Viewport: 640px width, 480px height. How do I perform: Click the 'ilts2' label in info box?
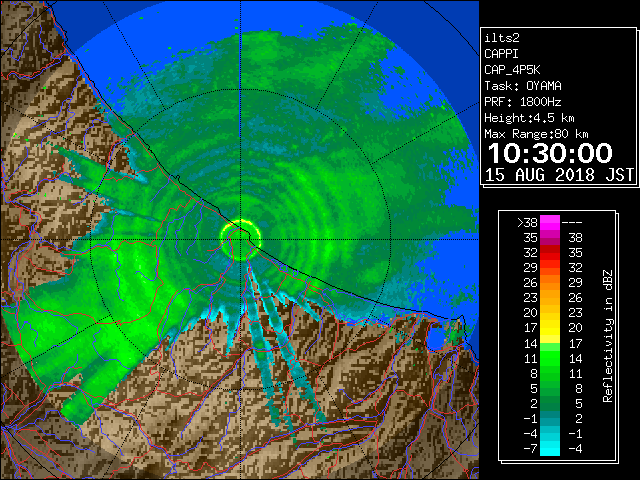(x=502, y=38)
